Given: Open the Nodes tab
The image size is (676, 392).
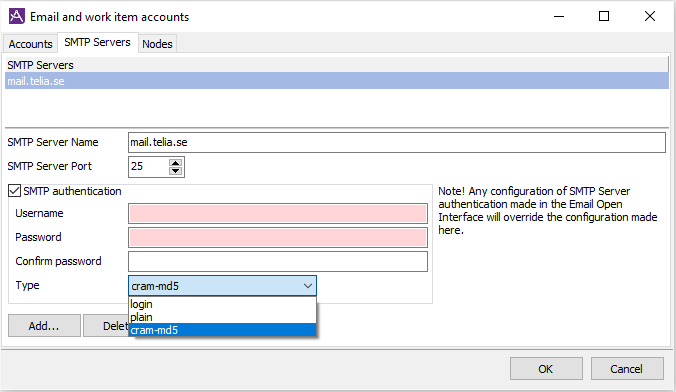Looking at the screenshot, I should coord(157,44).
